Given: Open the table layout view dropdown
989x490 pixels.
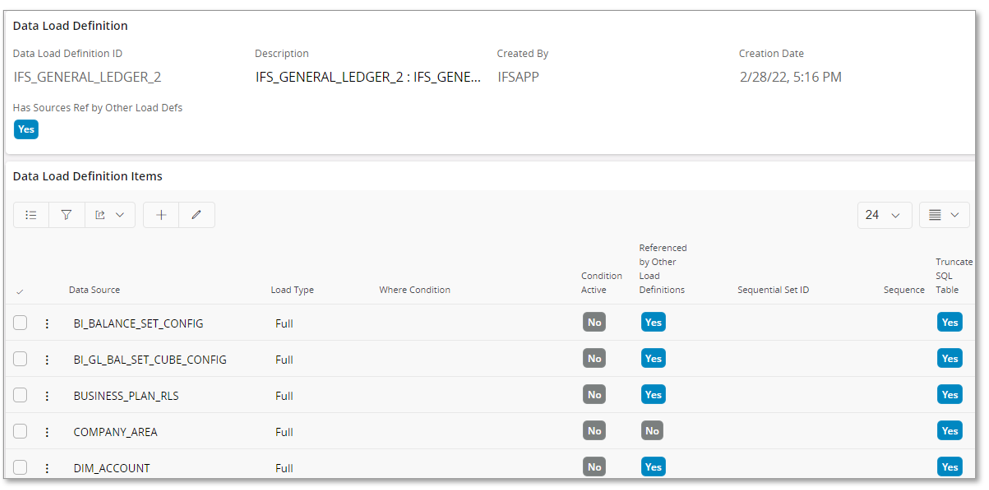Looking at the screenshot, I should click(x=944, y=215).
